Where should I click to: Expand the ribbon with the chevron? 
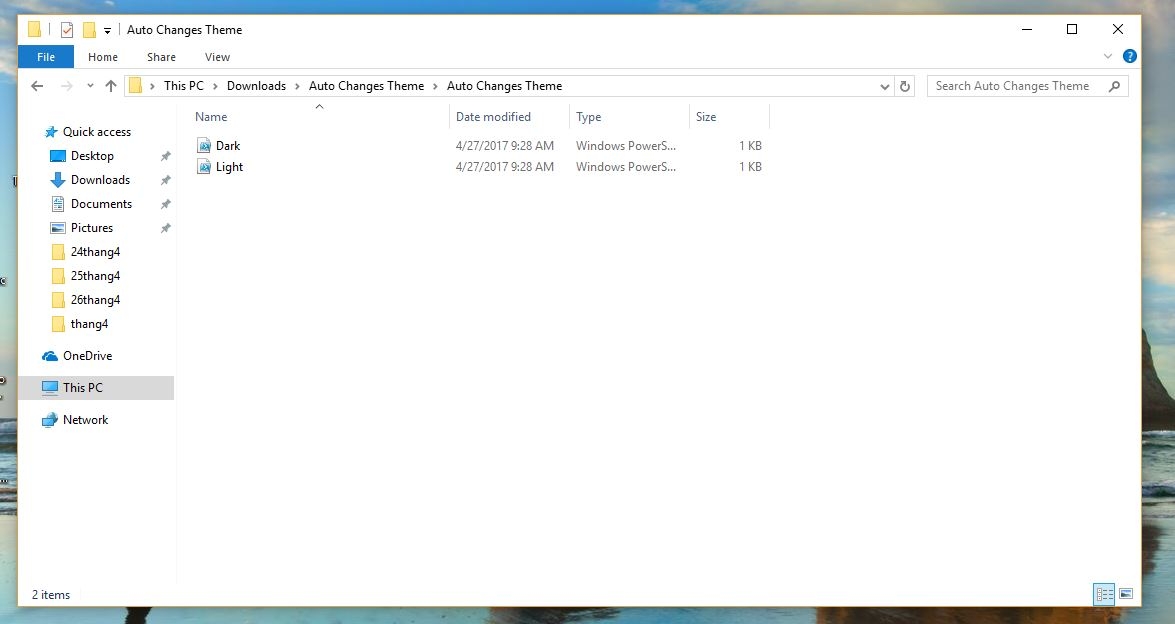click(1108, 56)
